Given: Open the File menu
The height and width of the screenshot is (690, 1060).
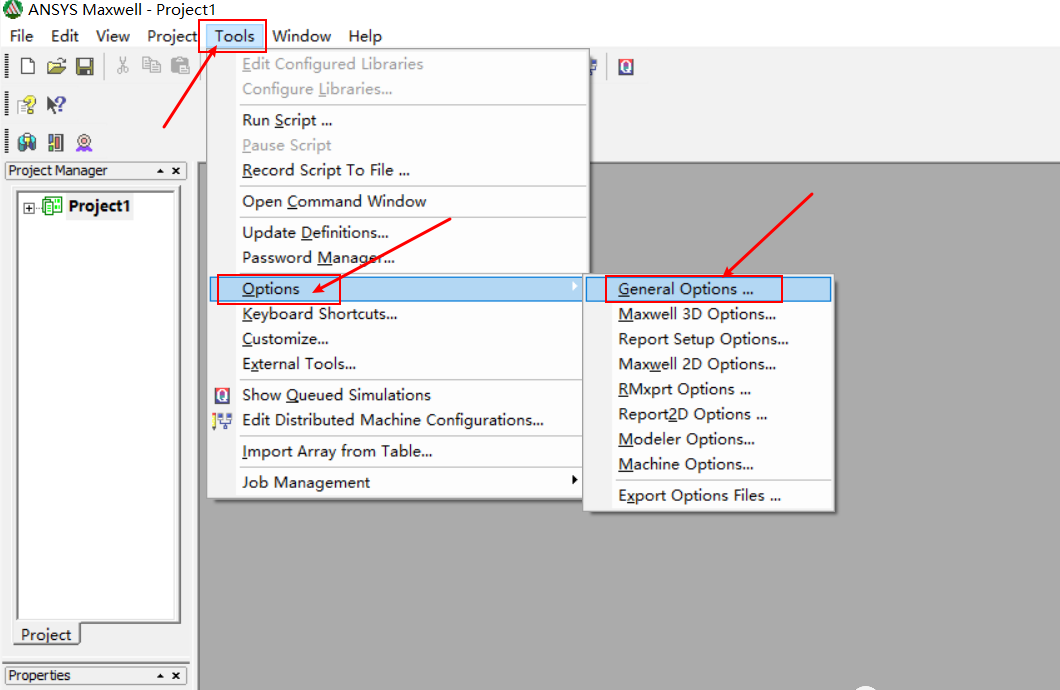Looking at the screenshot, I should [x=22, y=36].
